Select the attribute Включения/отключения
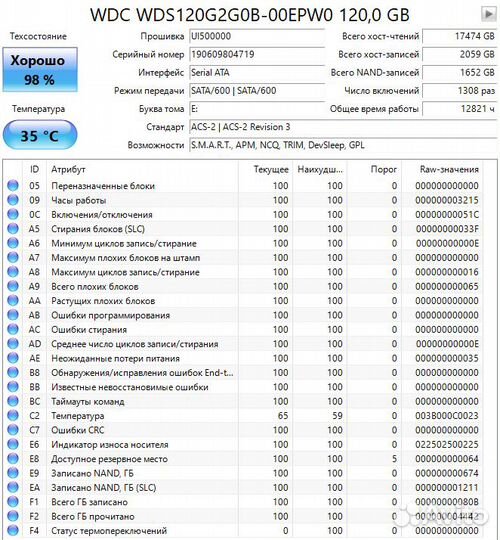This screenshot has height=540, width=500. coord(102,215)
